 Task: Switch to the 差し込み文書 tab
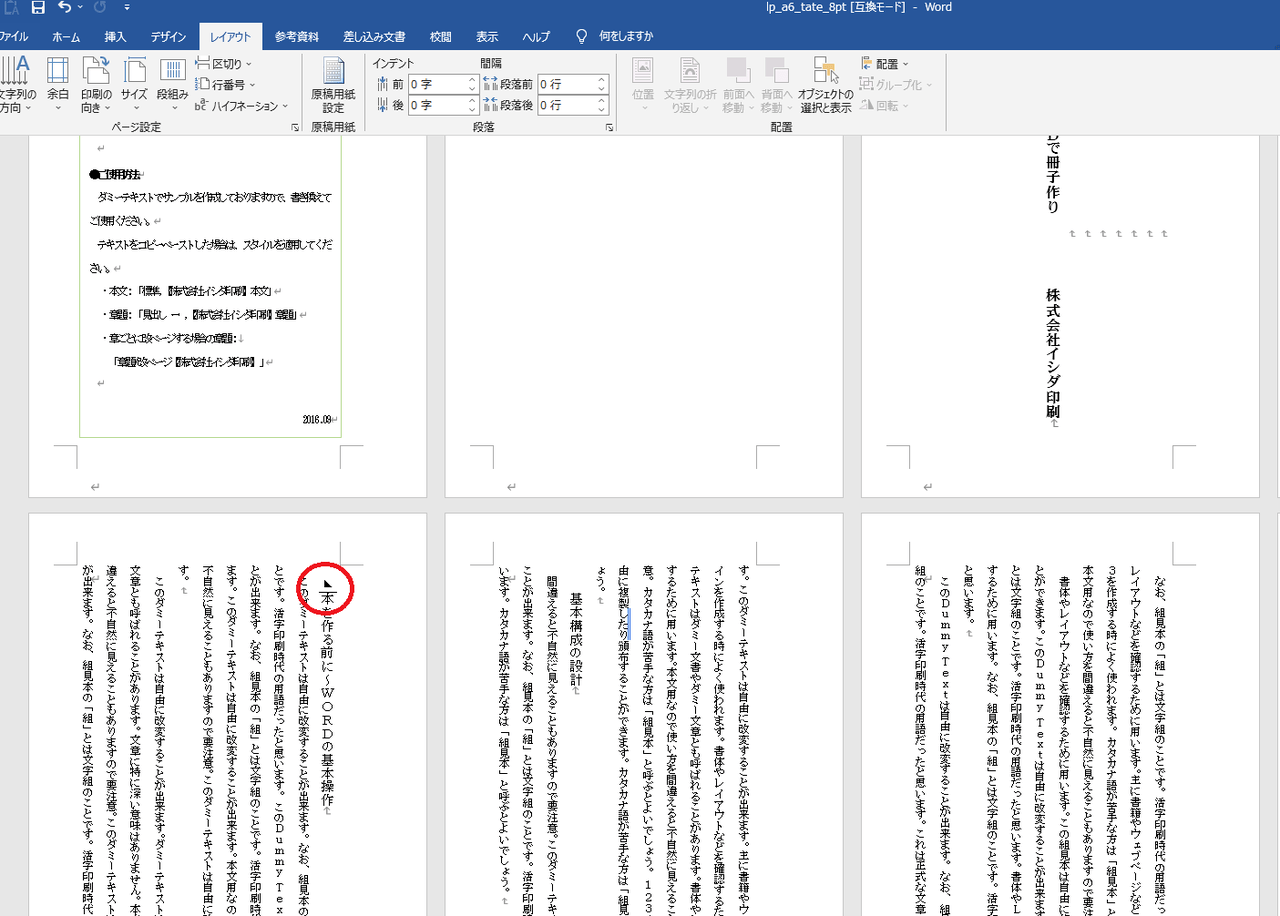[374, 37]
